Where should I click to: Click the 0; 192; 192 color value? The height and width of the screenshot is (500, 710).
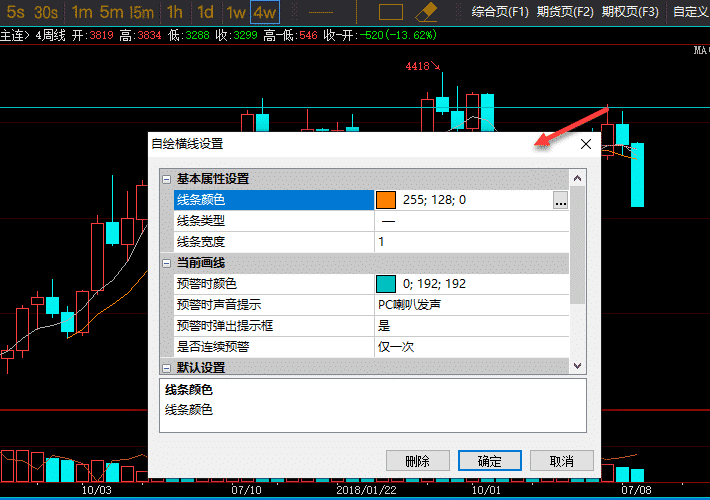point(434,284)
